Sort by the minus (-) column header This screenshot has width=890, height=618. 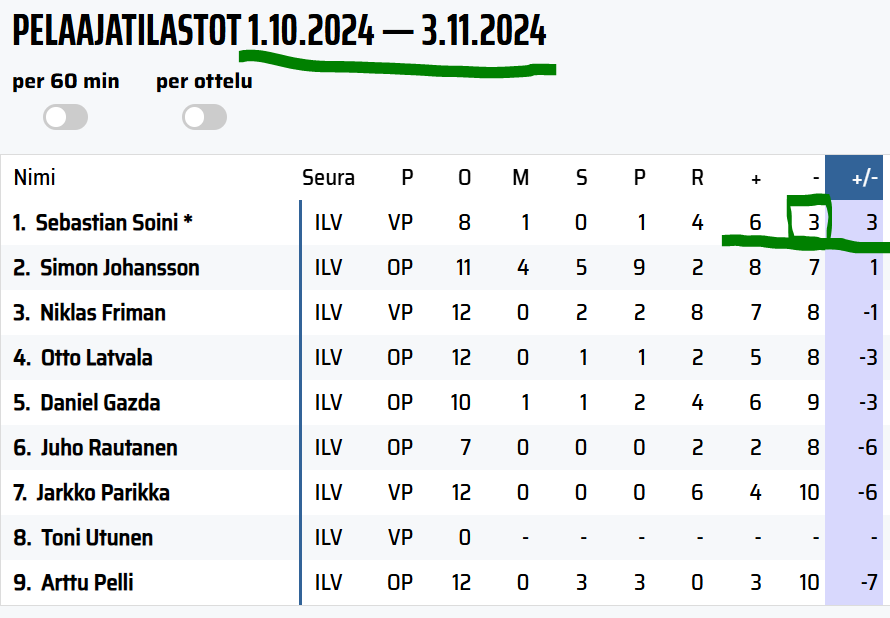pyautogui.click(x=815, y=178)
